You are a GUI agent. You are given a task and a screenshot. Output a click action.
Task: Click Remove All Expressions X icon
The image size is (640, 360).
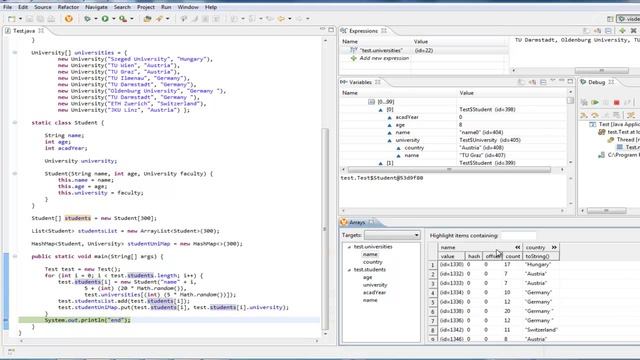(633, 31)
